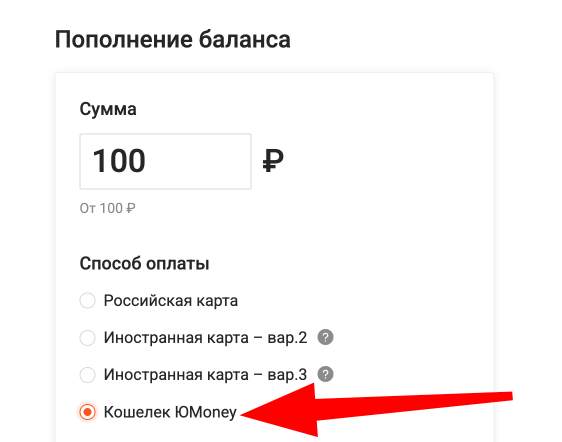562x442 pixels.
Task: Click the От 100 ₽ minimum hint
Action: 108,208
